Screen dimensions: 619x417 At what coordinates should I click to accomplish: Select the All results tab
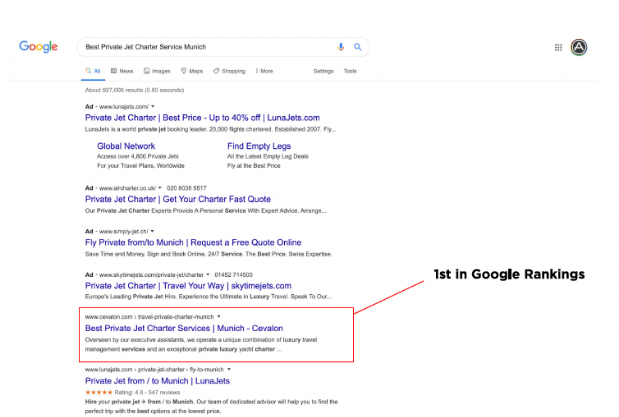click(93, 71)
